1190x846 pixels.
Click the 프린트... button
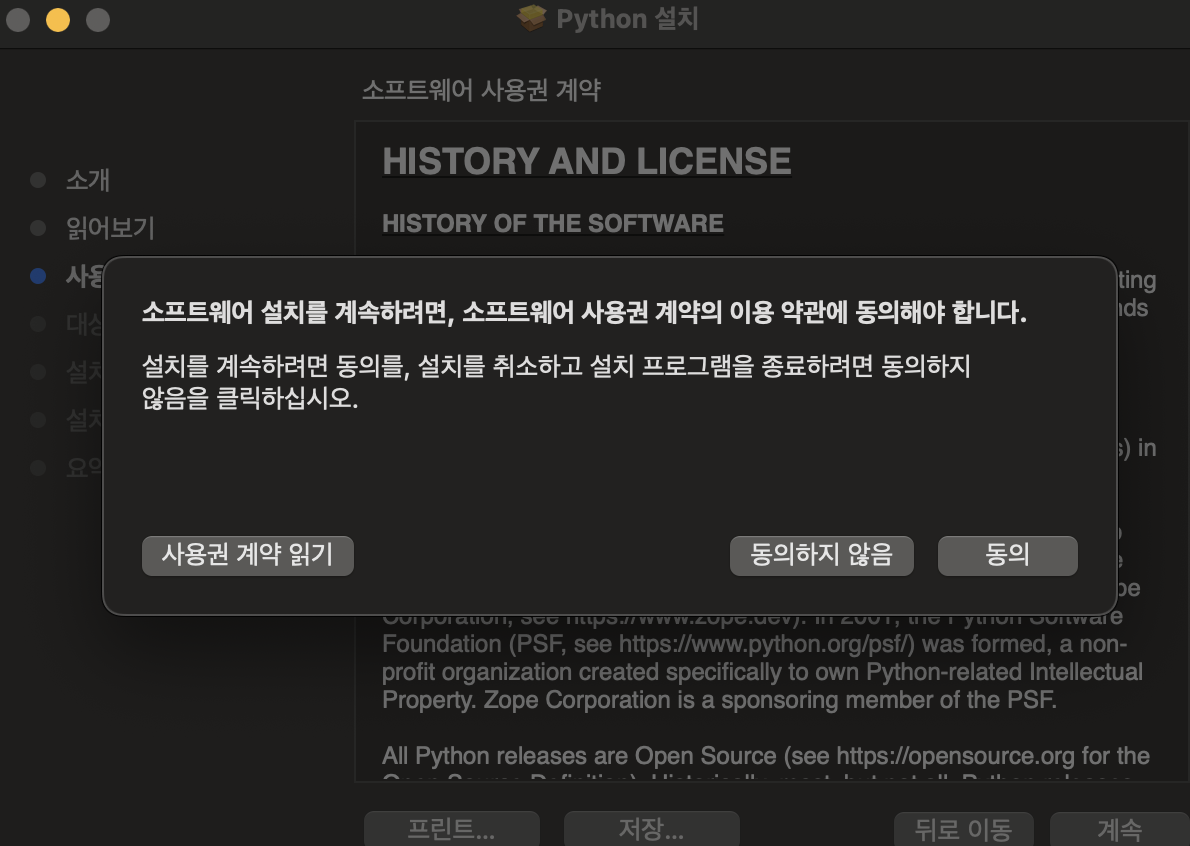(452, 829)
